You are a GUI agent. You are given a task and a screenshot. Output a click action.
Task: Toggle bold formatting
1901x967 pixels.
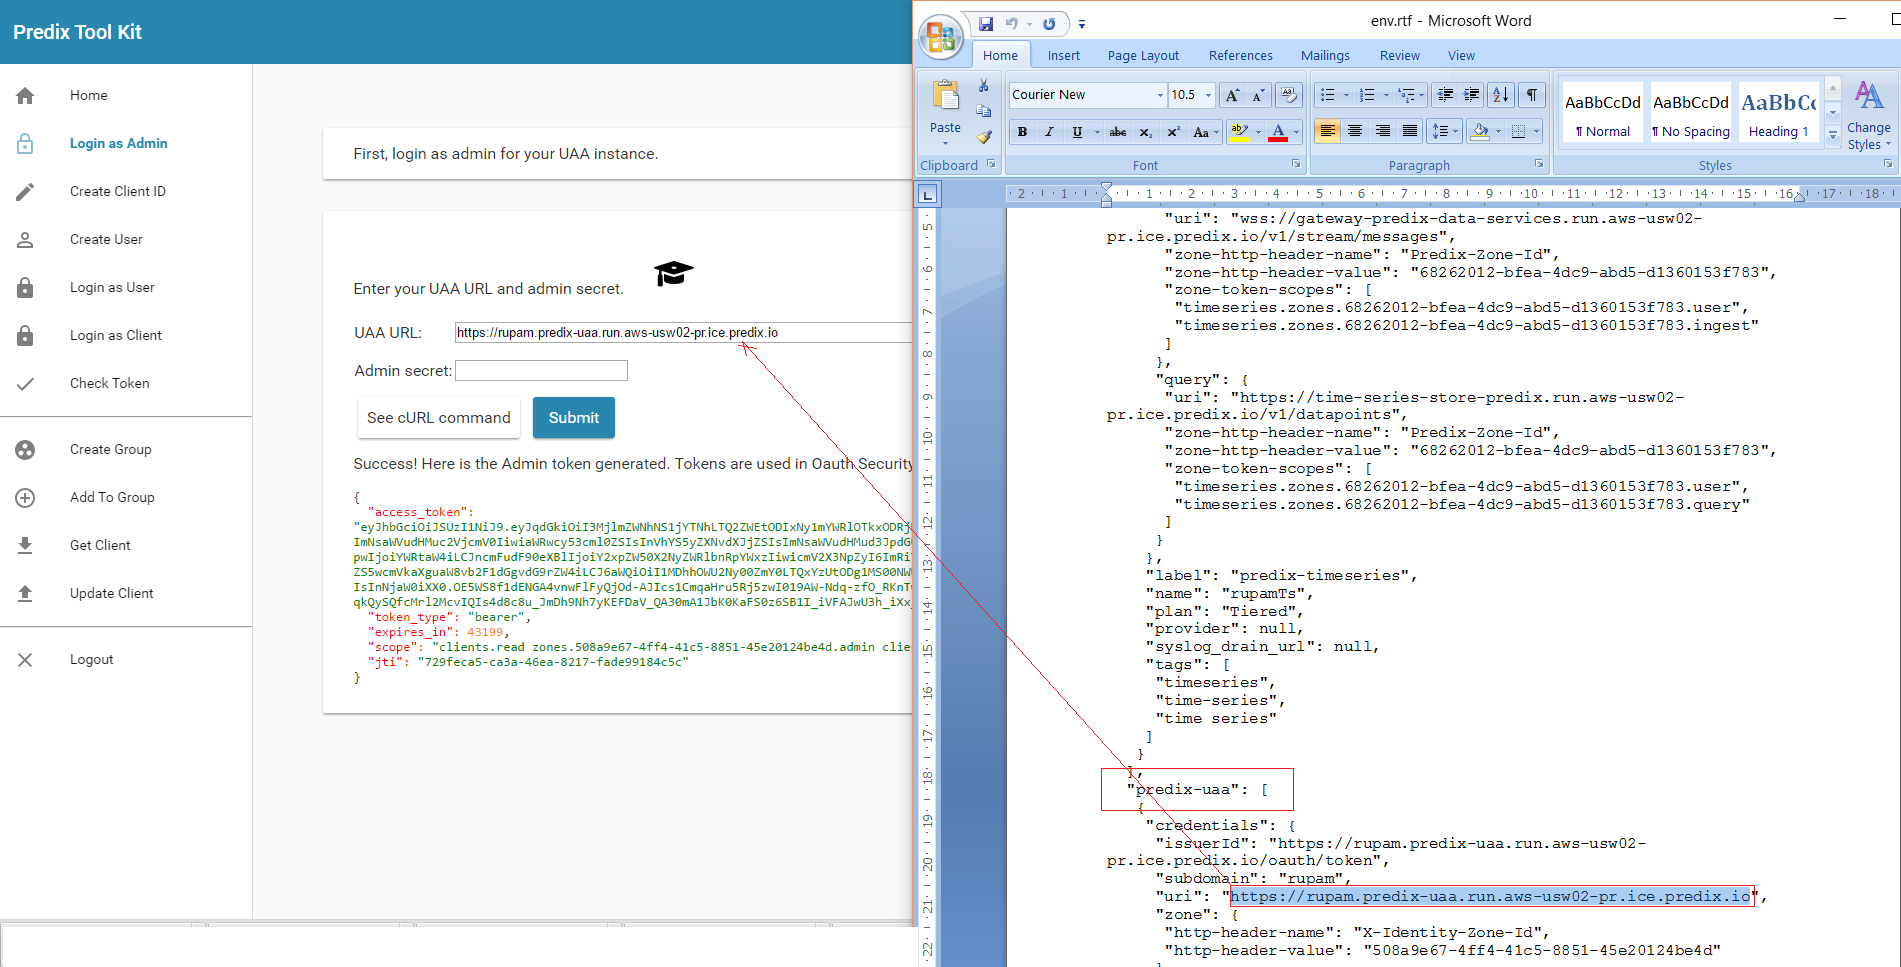tap(1022, 132)
